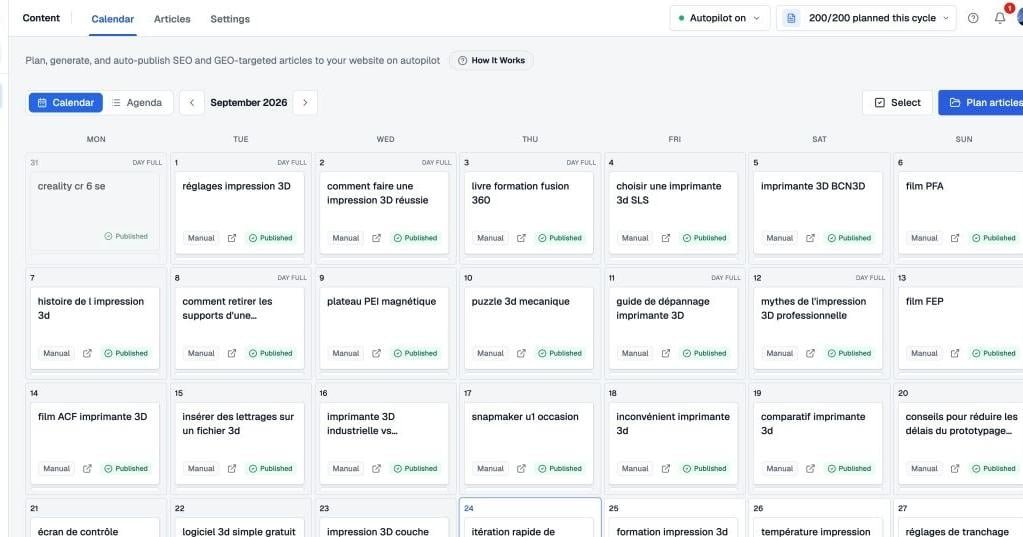Open external link for film FEP
This screenshot has height=537, width=1023.
click(955, 353)
